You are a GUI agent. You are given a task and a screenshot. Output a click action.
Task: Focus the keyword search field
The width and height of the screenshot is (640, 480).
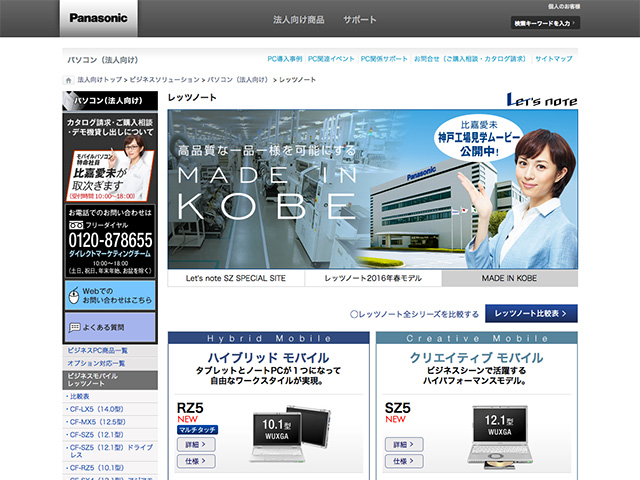[x=545, y=23]
